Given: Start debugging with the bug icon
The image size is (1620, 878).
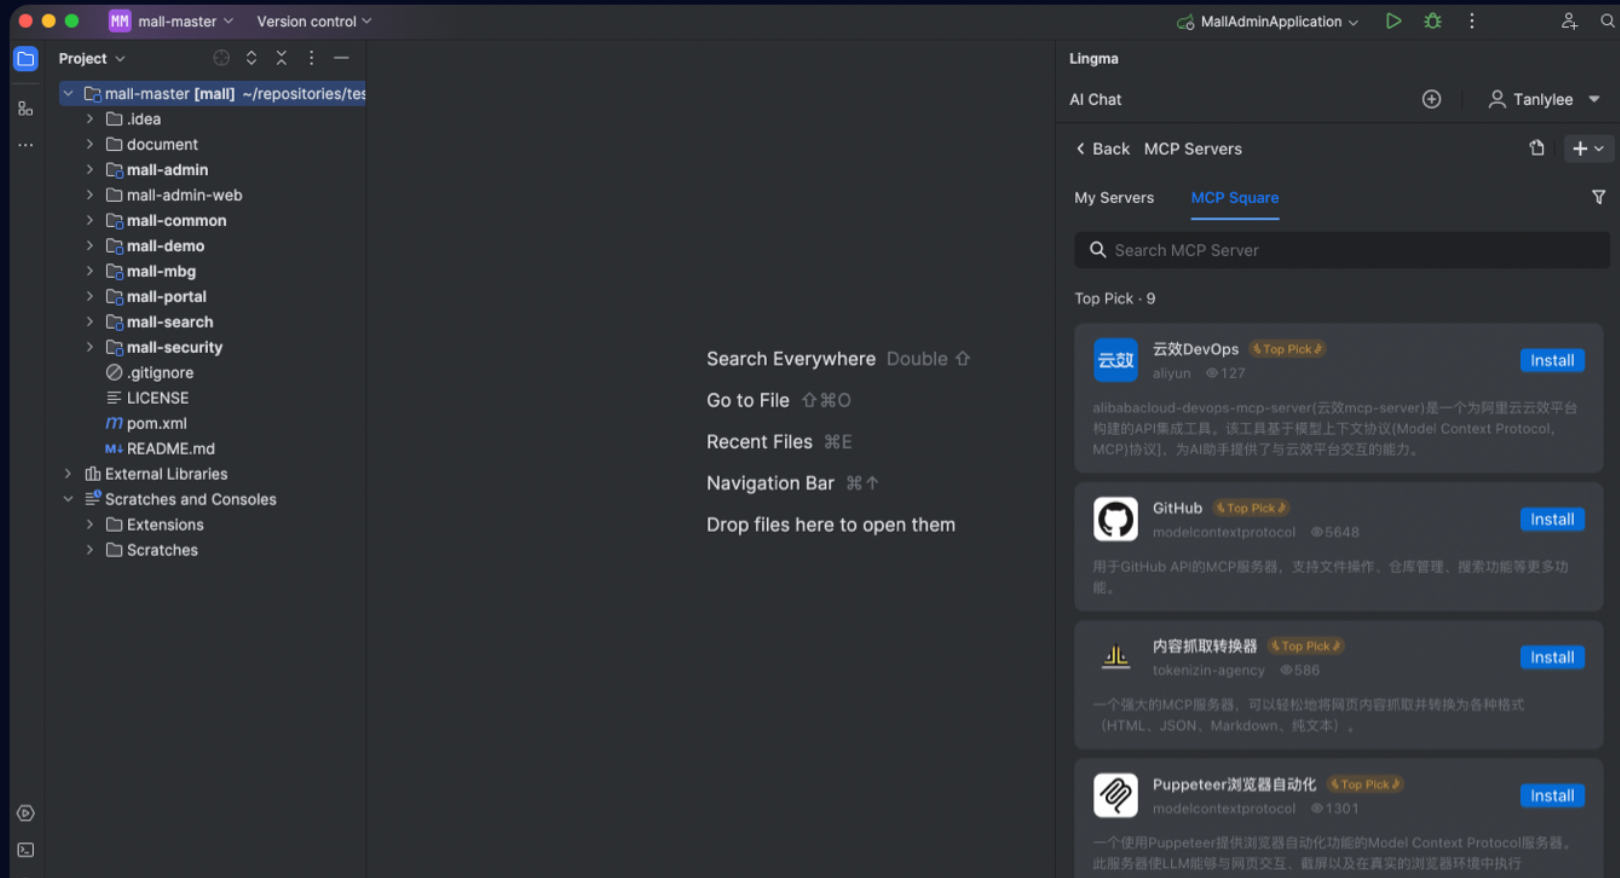Looking at the screenshot, I should click(x=1433, y=21).
